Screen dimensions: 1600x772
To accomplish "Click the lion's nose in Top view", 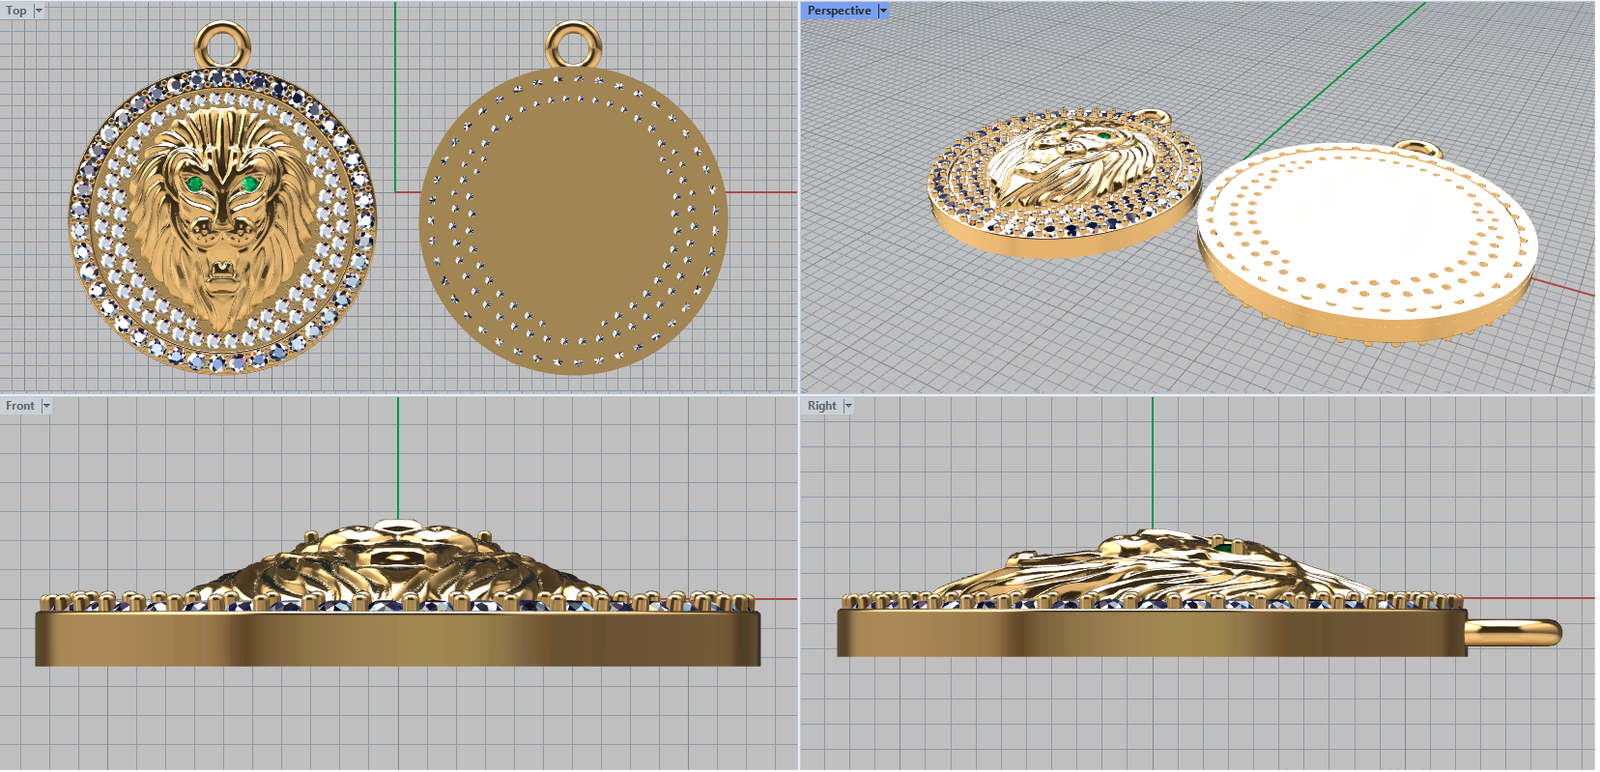I will tap(222, 231).
